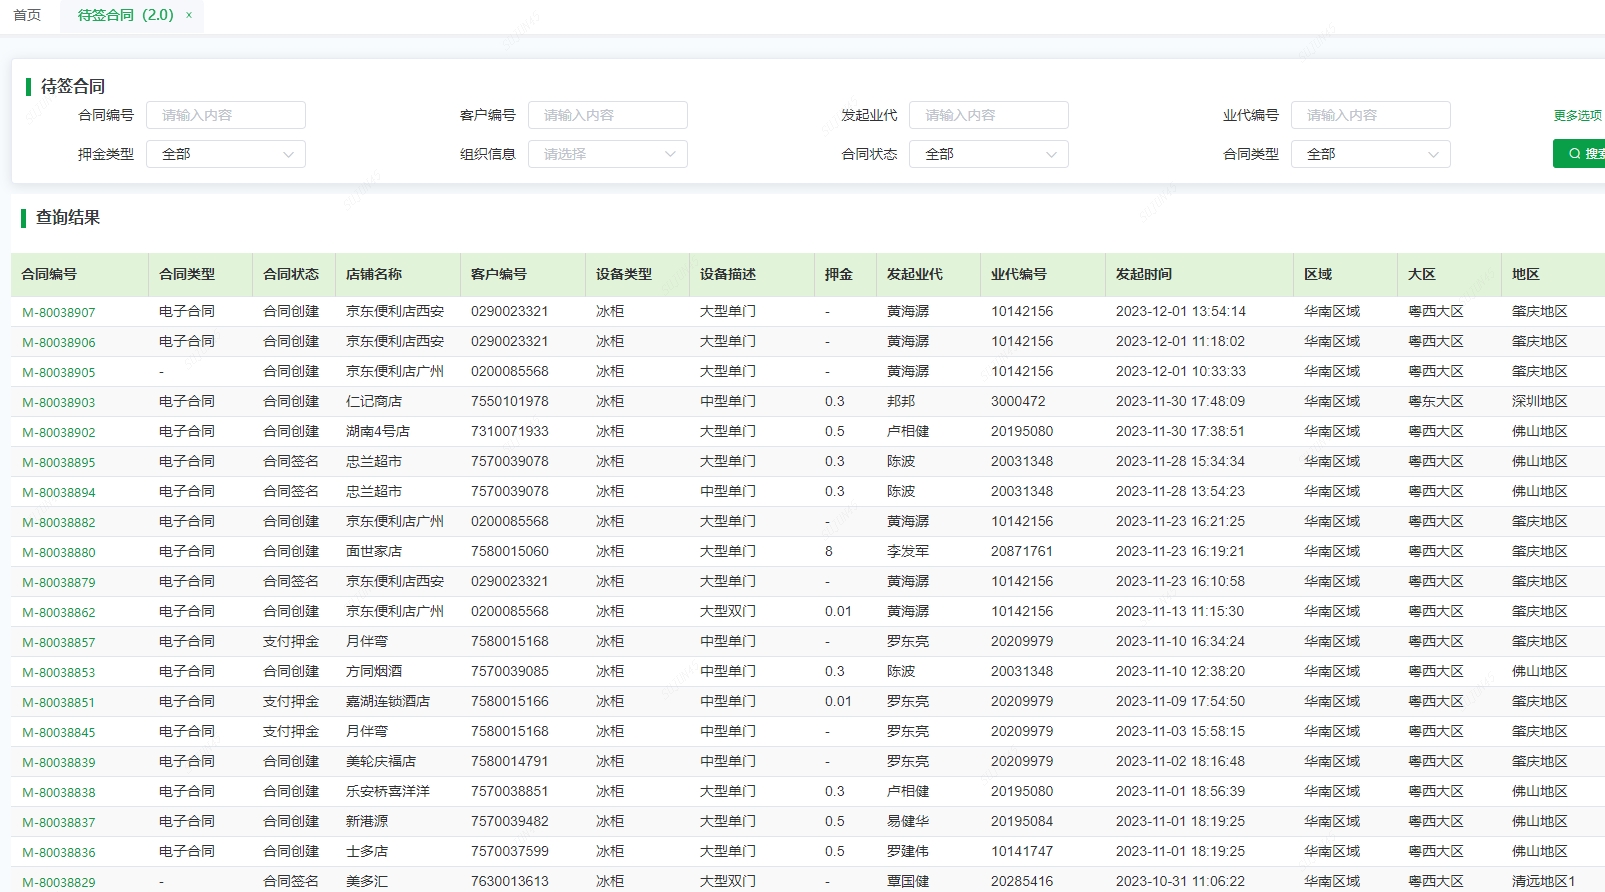Select the 待签合同 (2.0) tab
1605x892 pixels.
126,15
